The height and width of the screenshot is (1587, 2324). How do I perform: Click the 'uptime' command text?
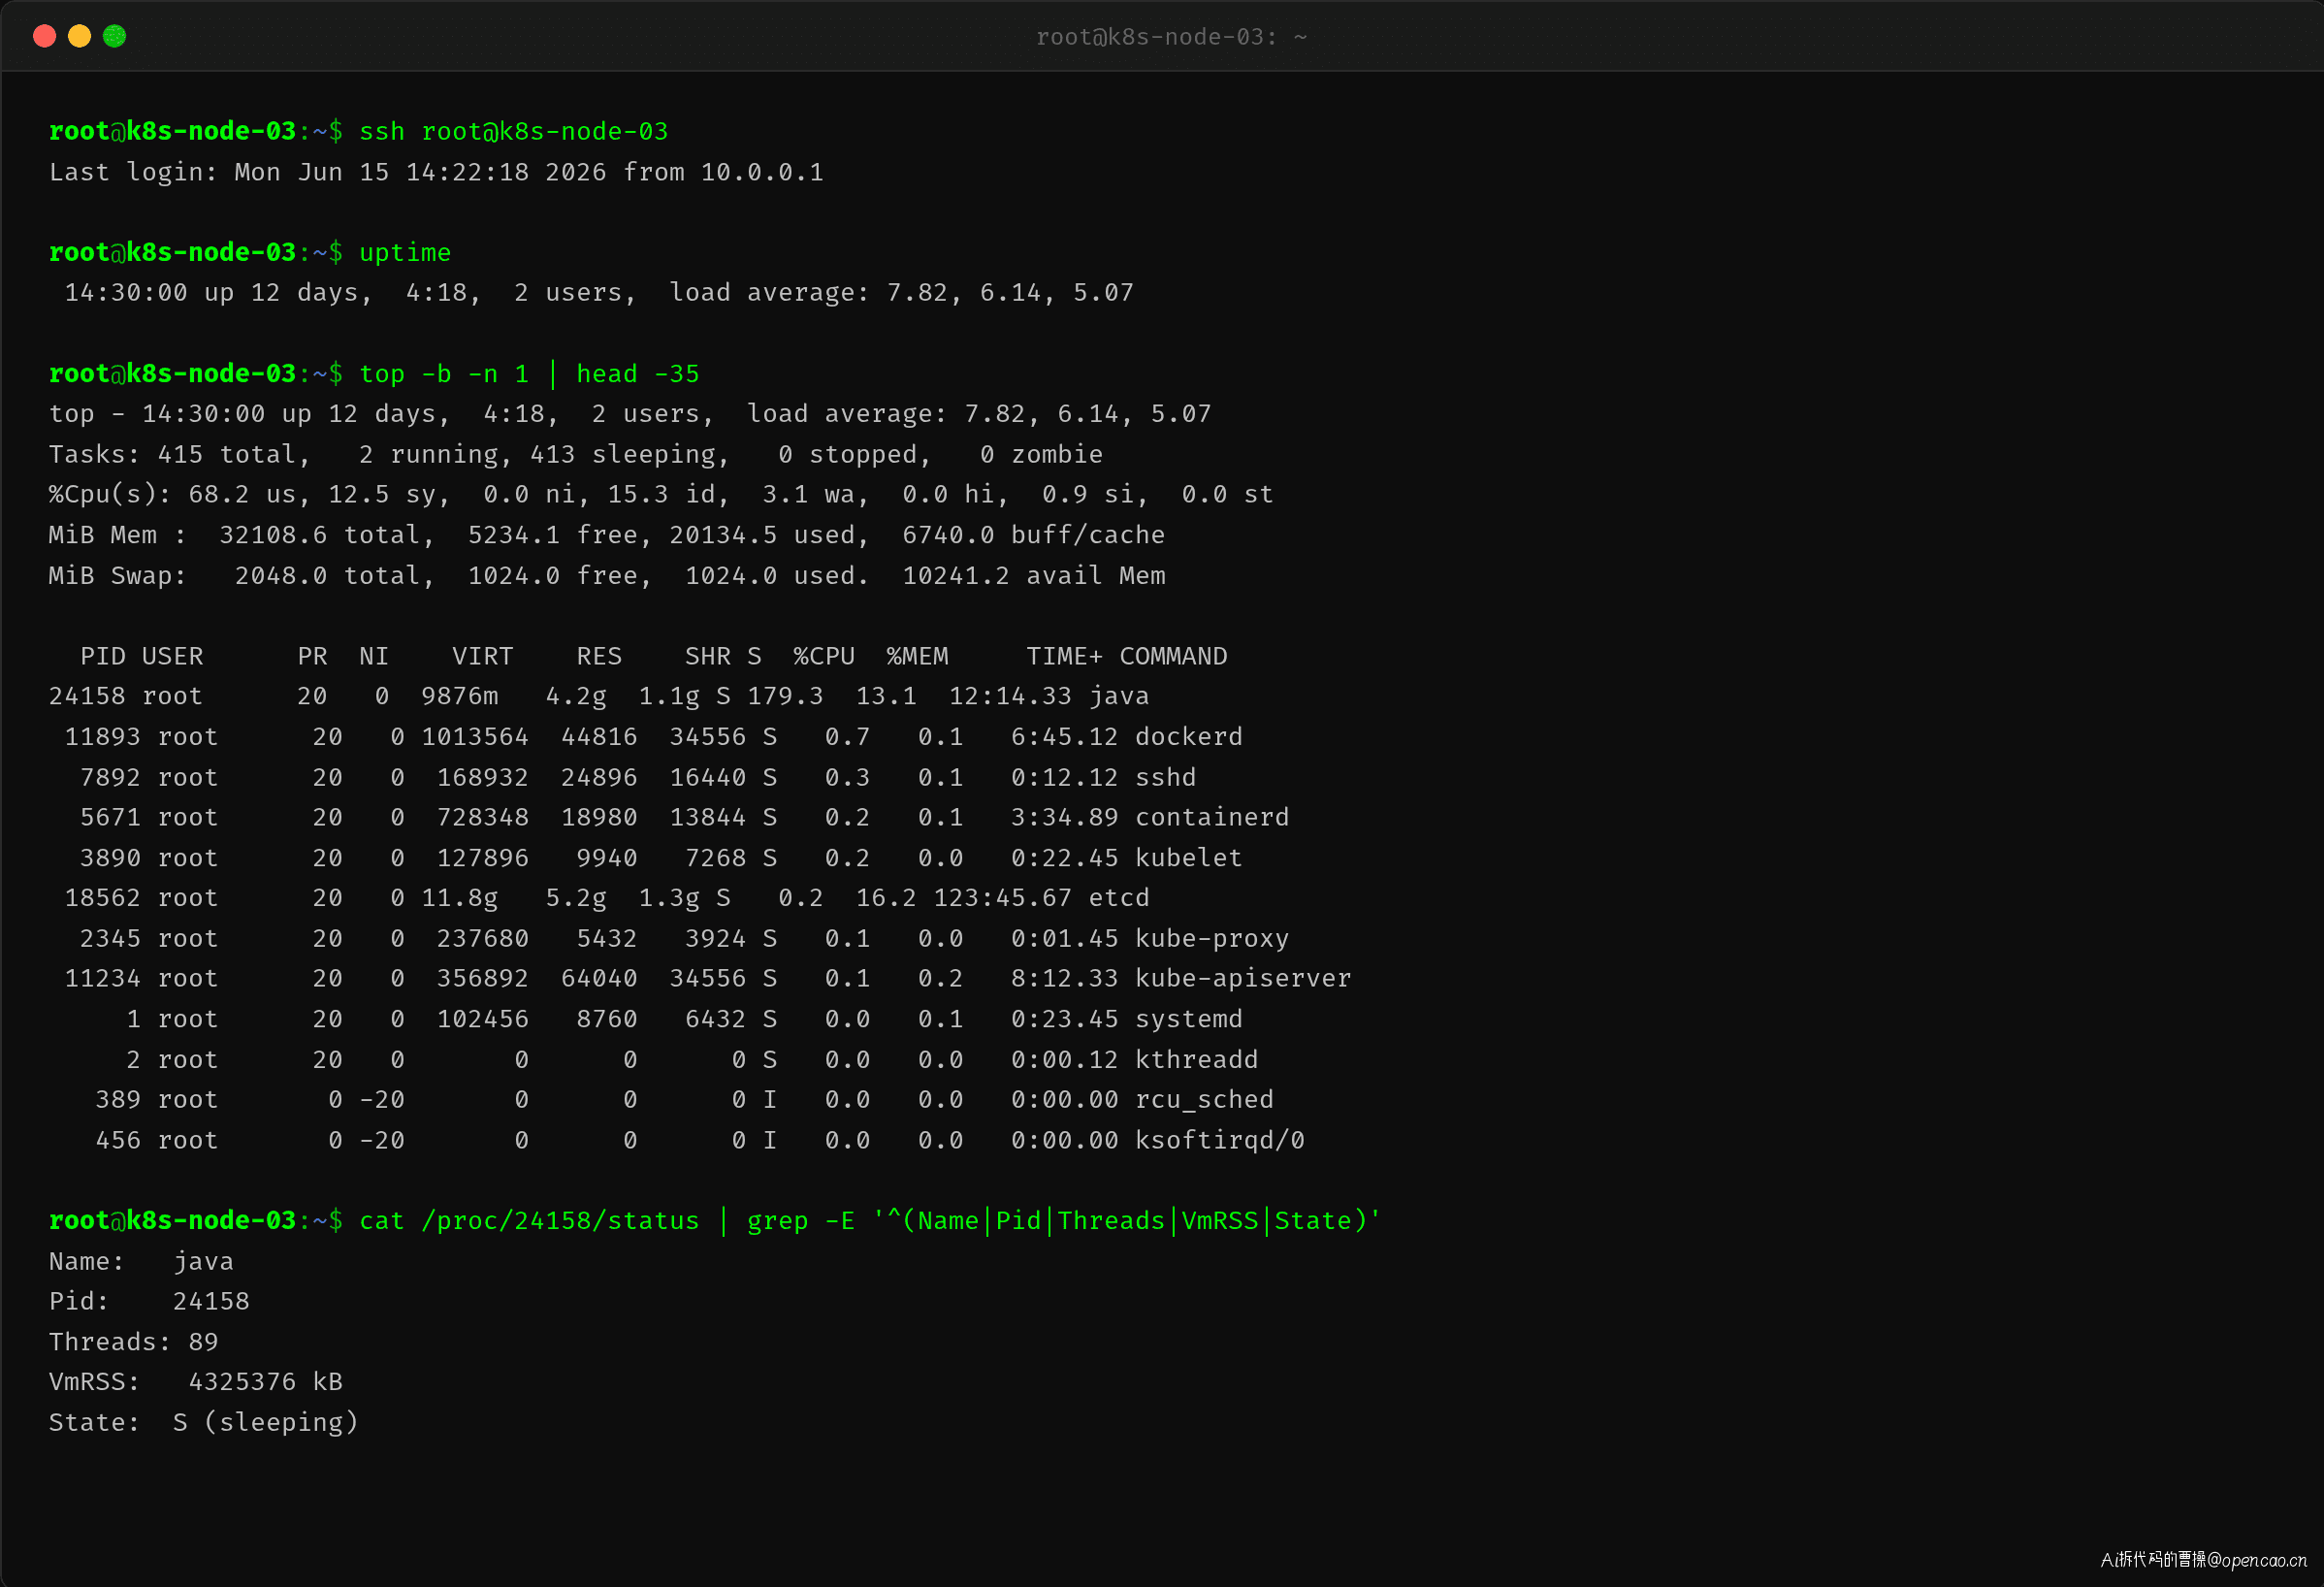point(405,252)
